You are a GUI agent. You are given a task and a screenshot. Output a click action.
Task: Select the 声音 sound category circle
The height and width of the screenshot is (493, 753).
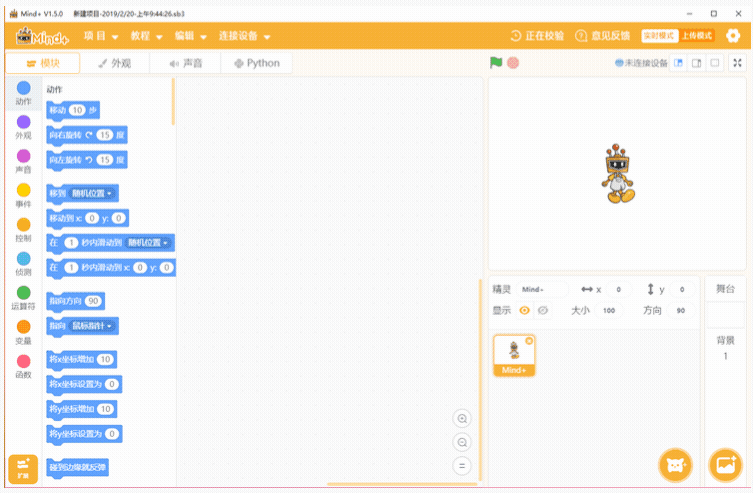click(x=23, y=156)
